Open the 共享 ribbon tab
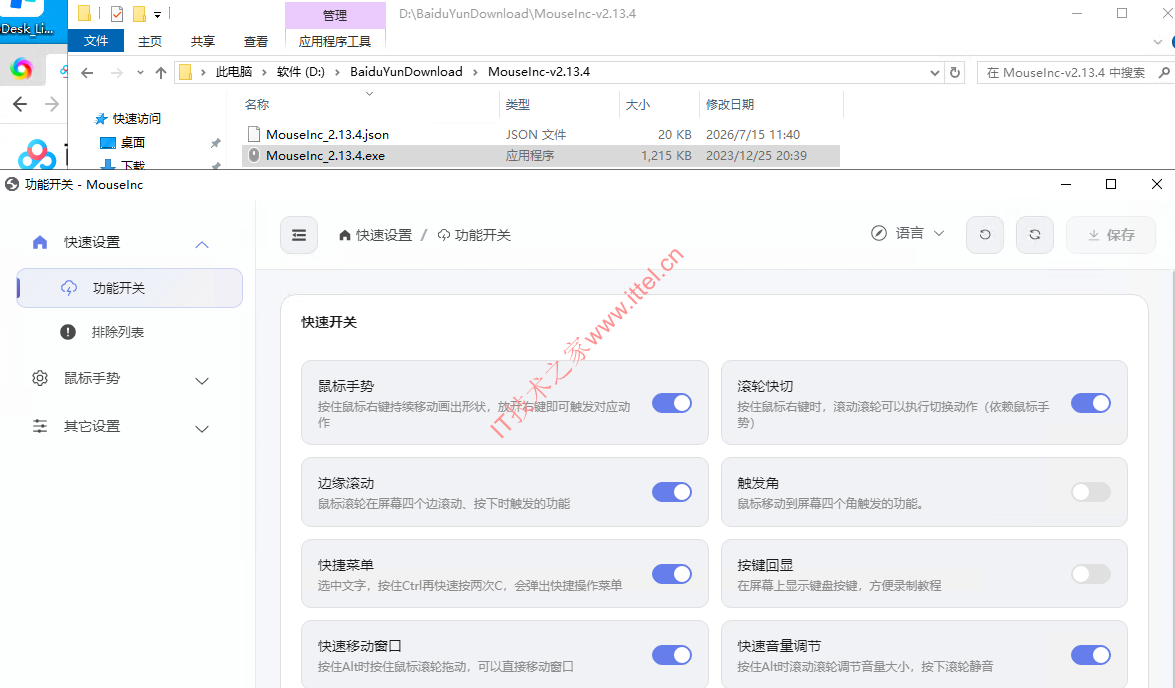The width and height of the screenshot is (1175, 688). pos(203,41)
